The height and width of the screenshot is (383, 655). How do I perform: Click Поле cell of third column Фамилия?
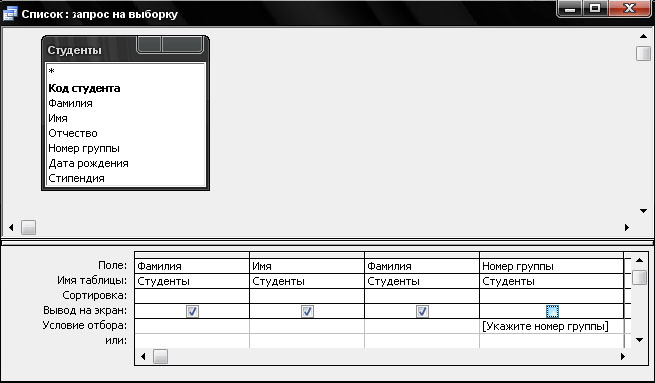click(x=422, y=266)
